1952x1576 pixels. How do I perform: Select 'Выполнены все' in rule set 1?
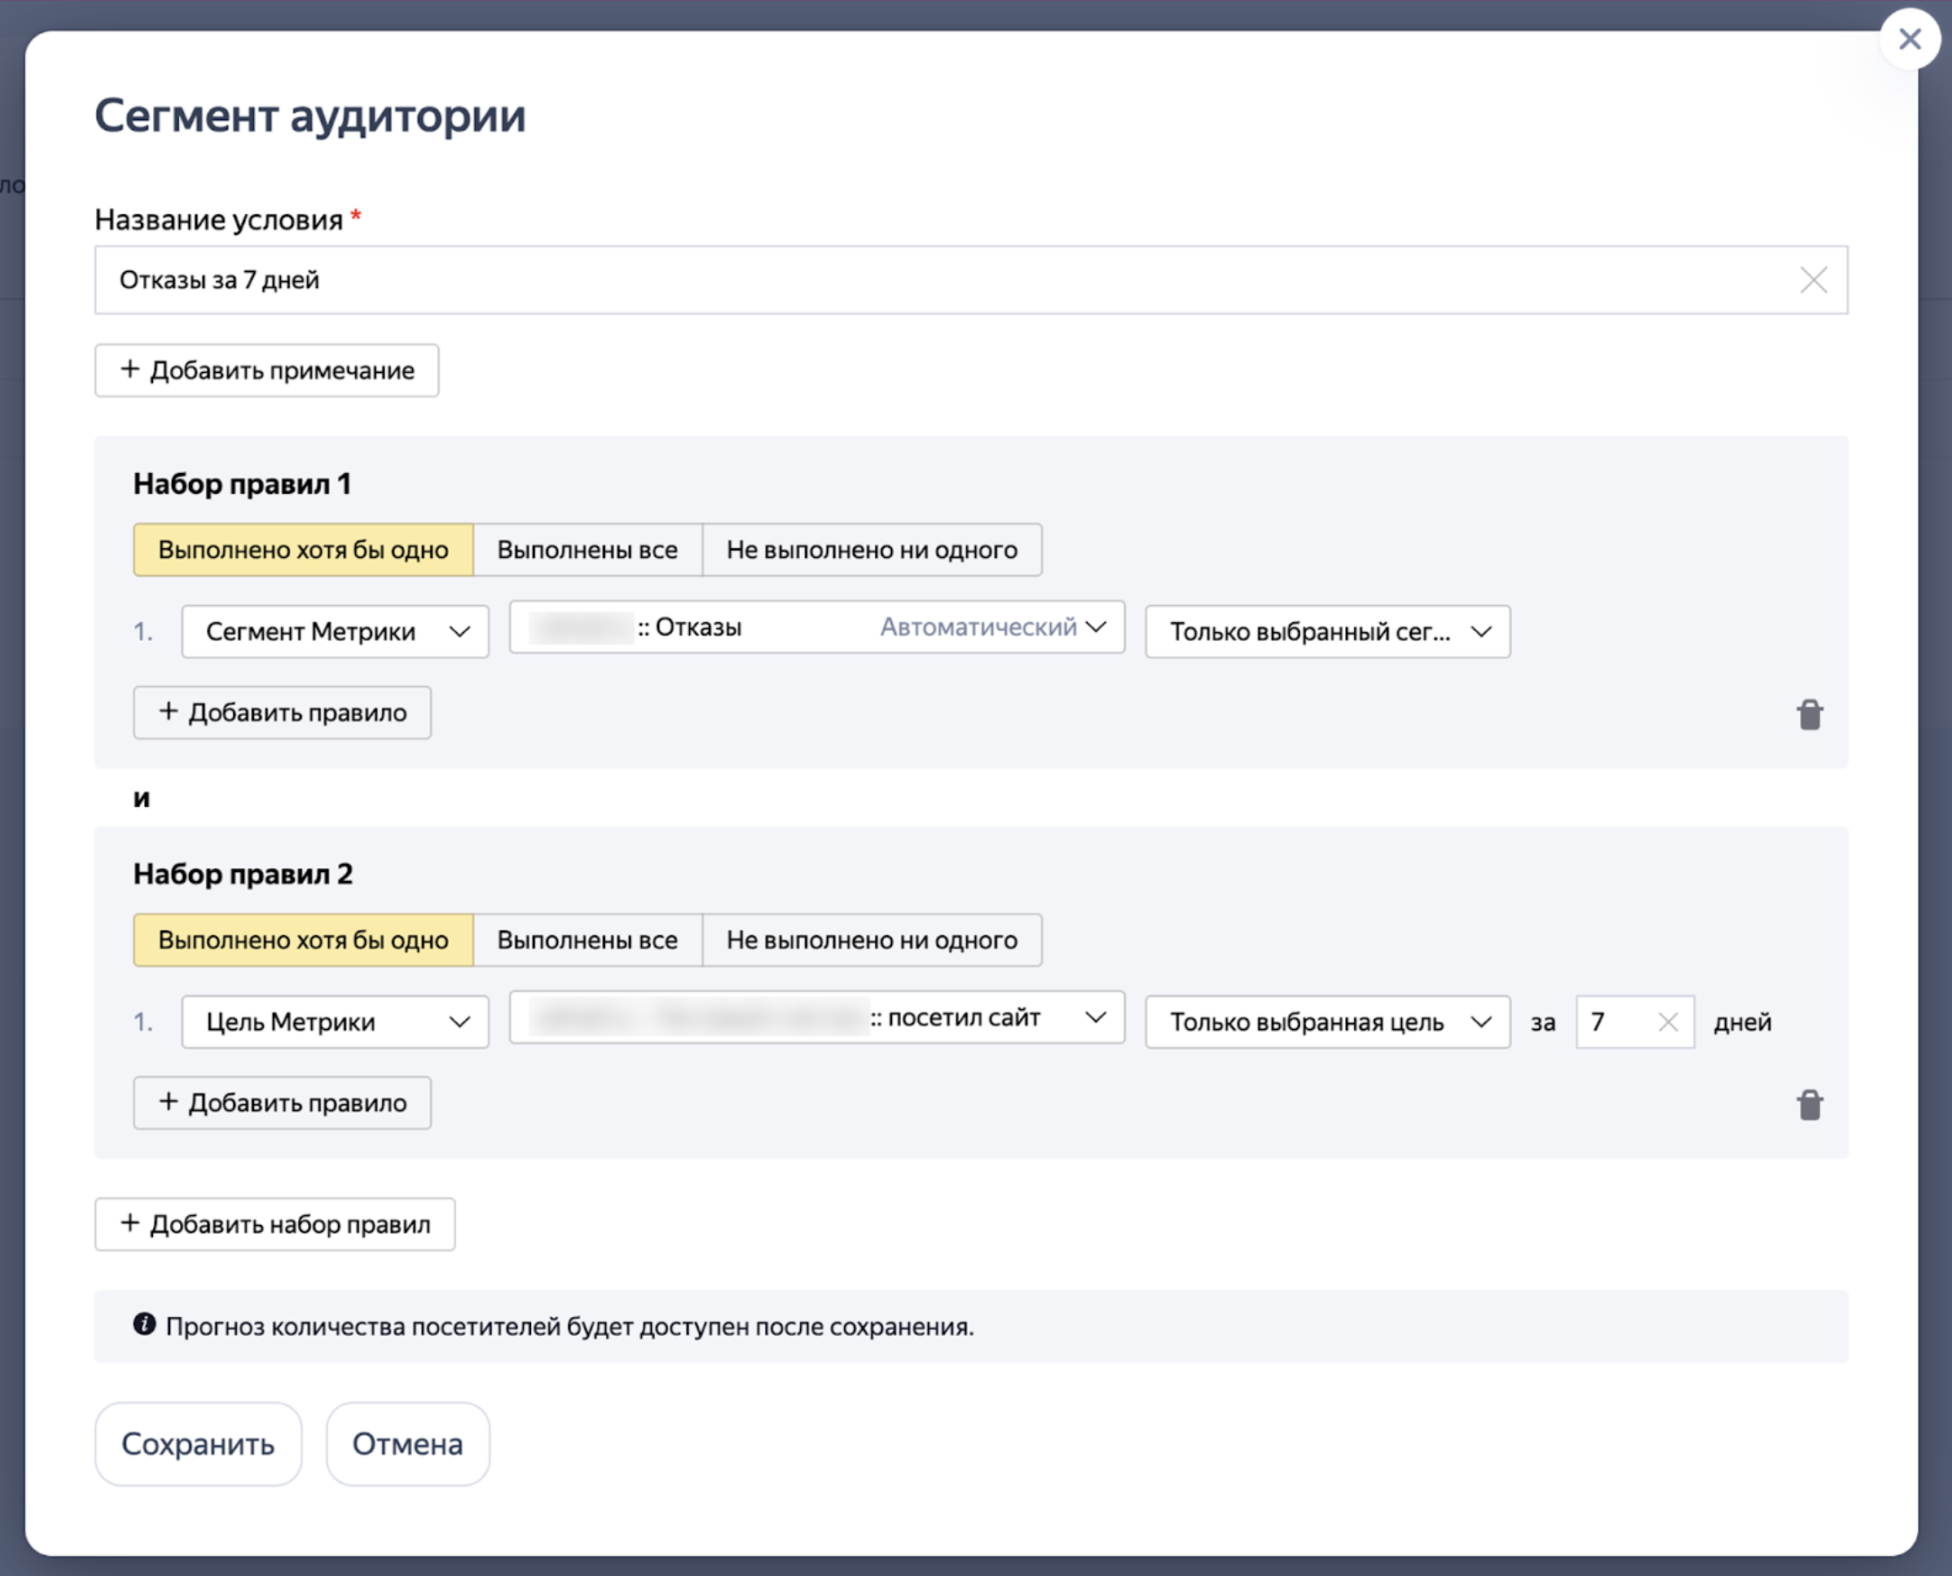tap(587, 550)
